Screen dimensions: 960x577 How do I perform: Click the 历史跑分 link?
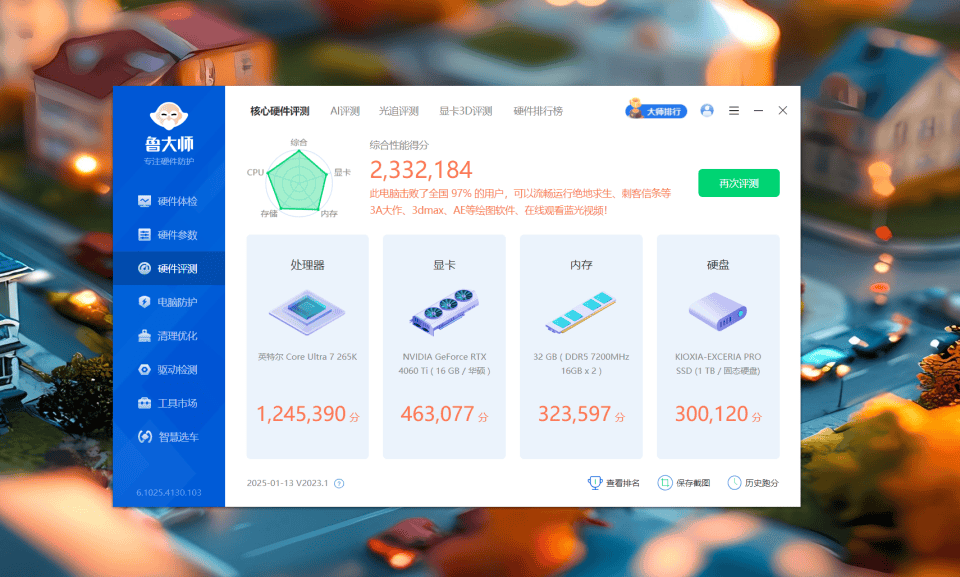(x=753, y=483)
